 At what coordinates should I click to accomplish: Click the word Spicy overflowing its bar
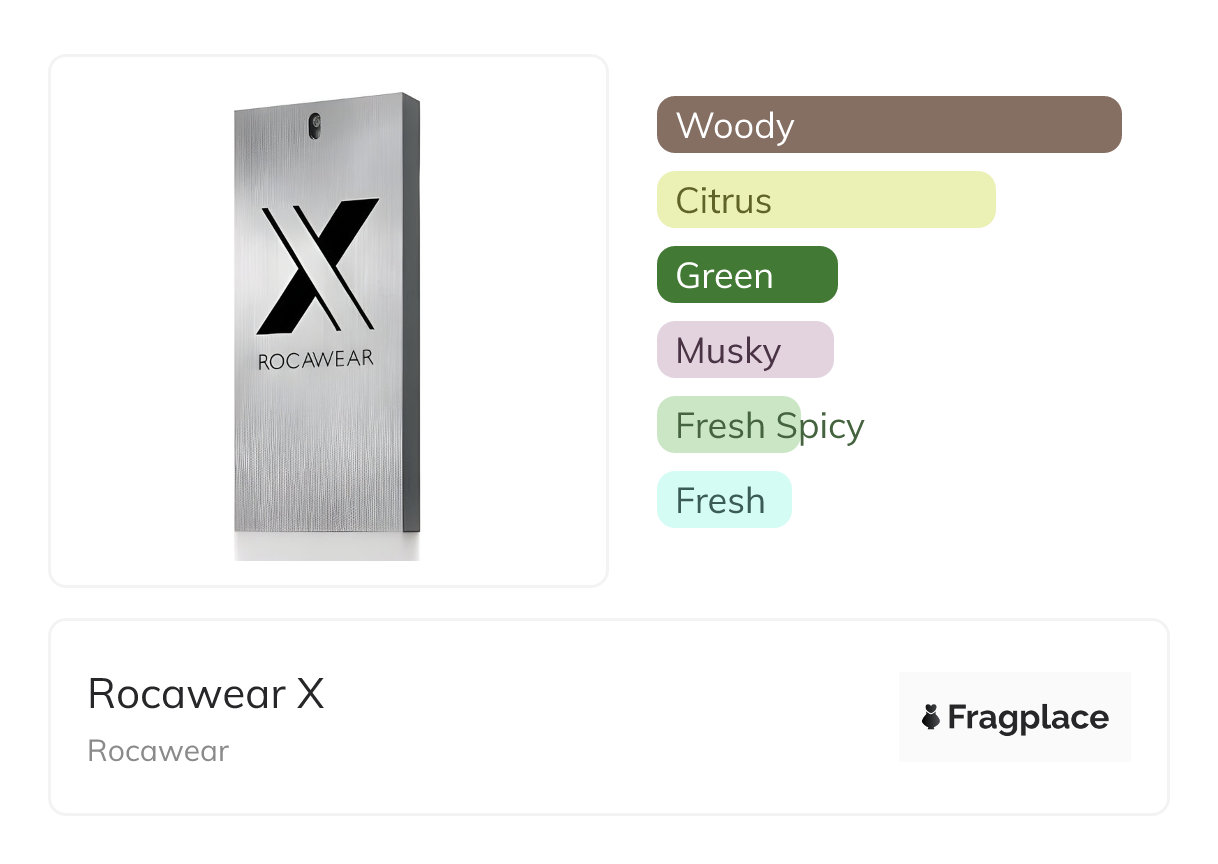820,426
